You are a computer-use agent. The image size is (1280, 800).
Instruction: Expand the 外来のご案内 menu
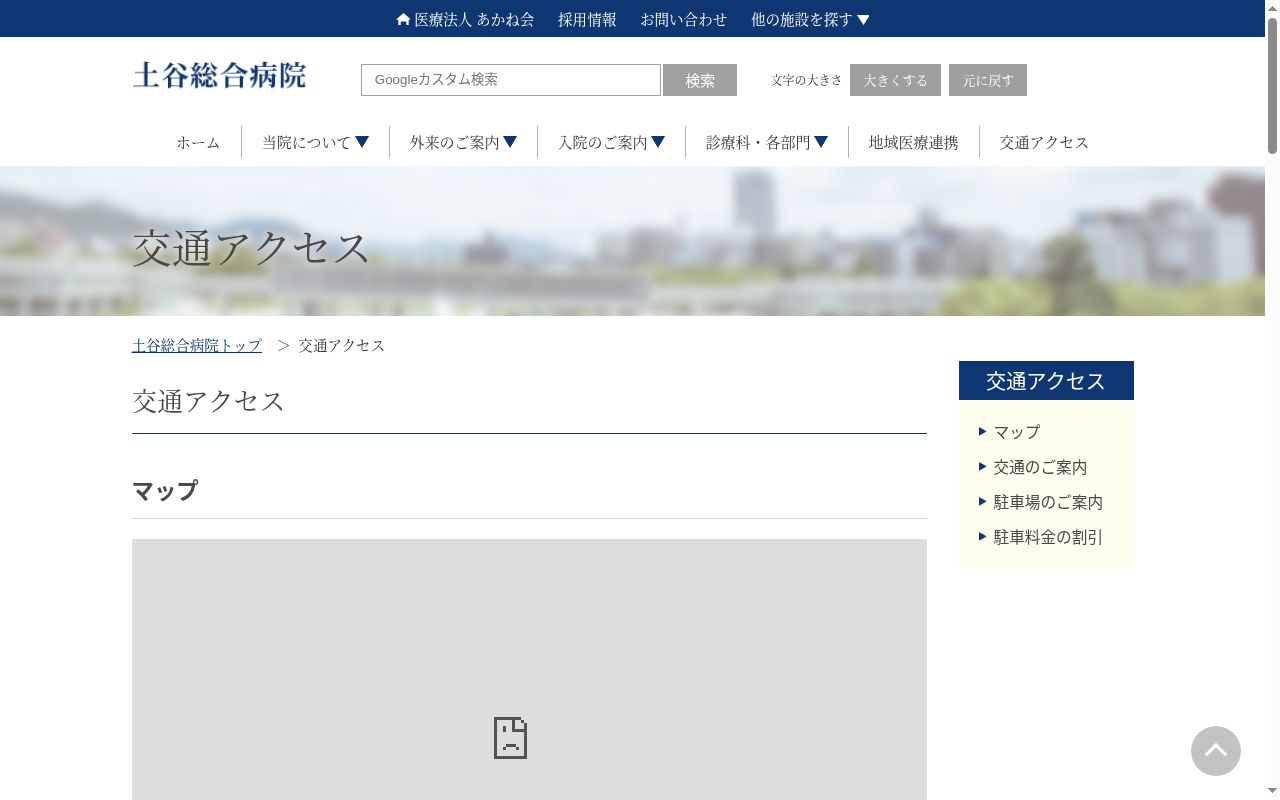click(464, 142)
